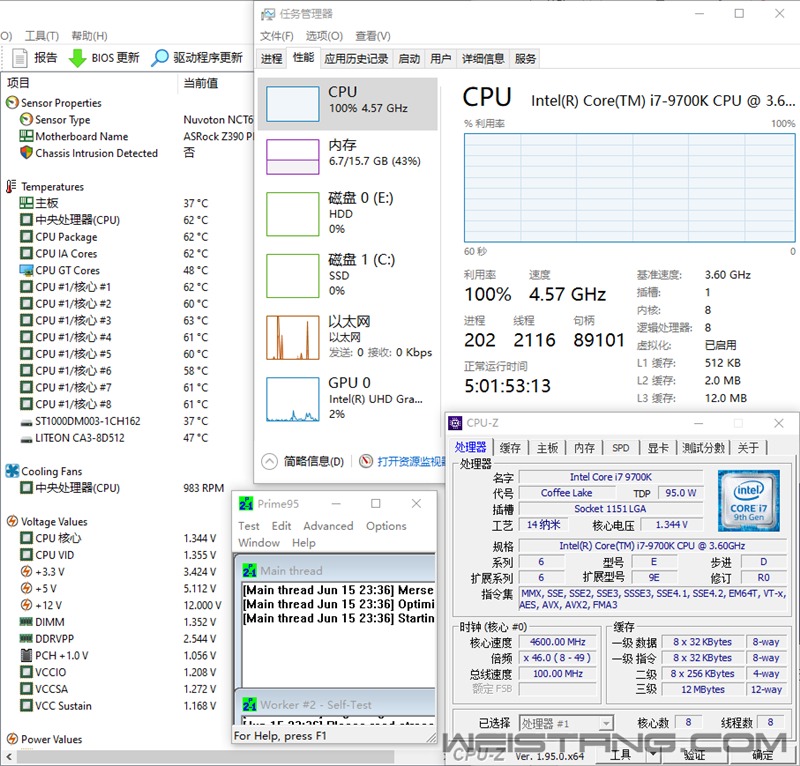Click the Power Values group icon

pos(12,738)
